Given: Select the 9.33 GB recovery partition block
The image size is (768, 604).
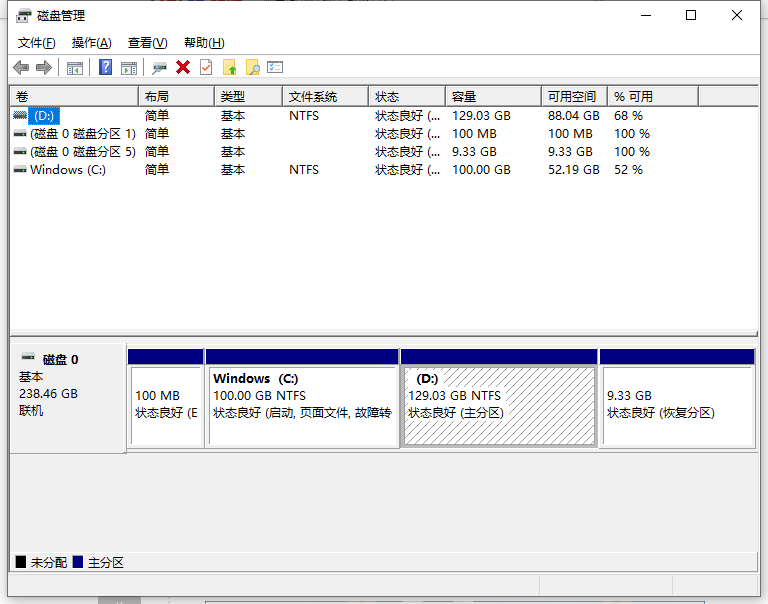Looking at the screenshot, I should pos(676,405).
